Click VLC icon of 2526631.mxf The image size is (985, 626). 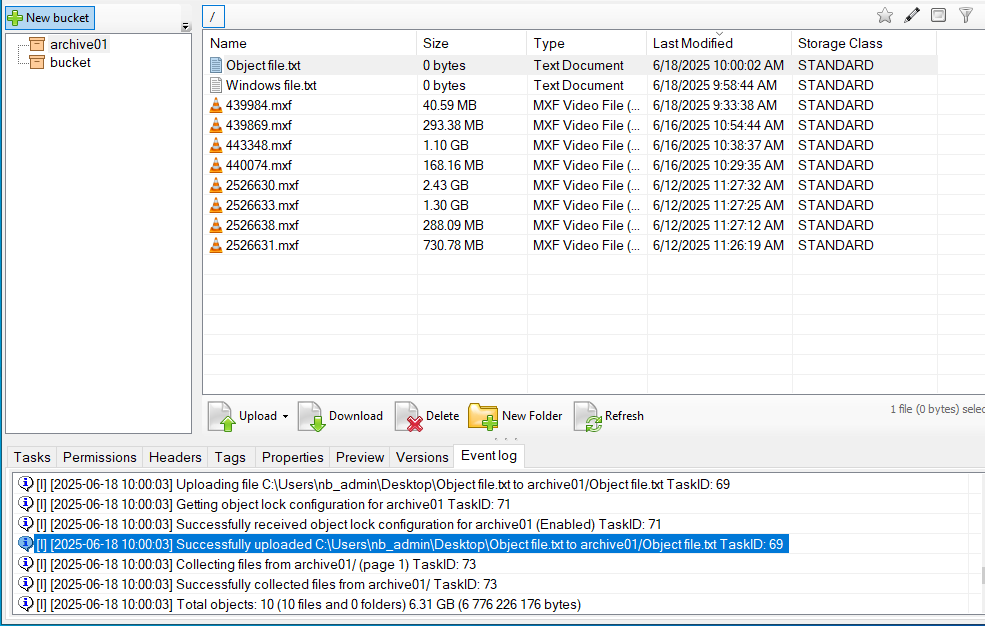[x=215, y=245]
